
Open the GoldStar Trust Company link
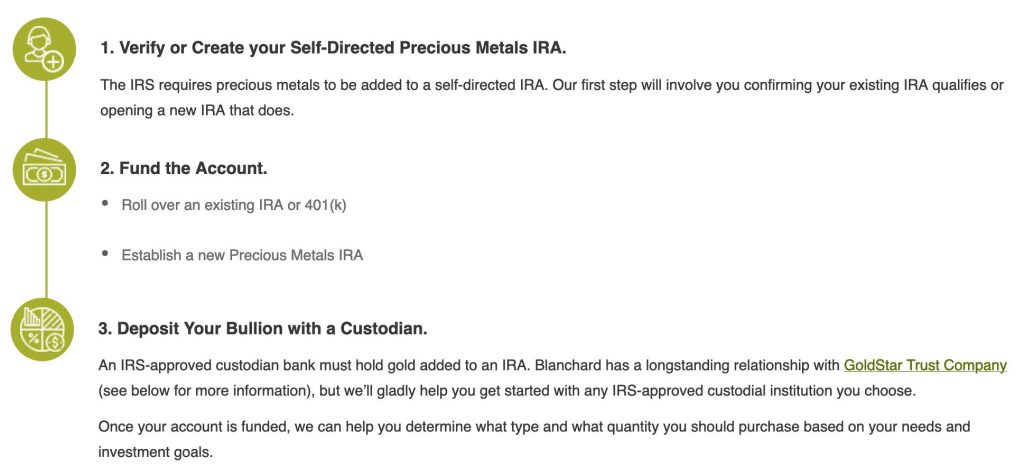tap(925, 365)
